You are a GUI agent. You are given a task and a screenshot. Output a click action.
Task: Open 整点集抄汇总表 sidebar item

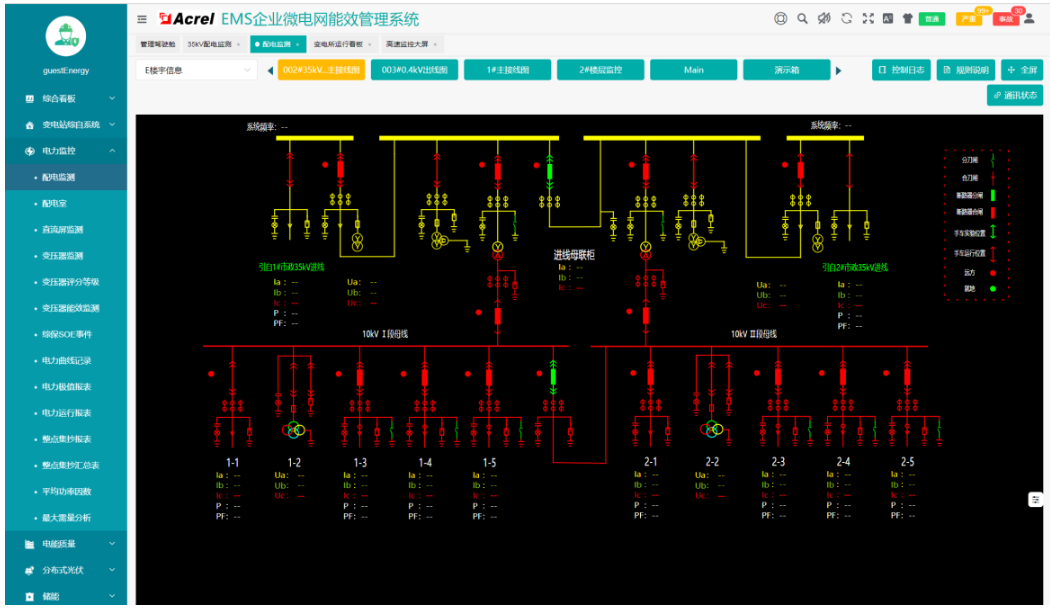(x=66, y=465)
